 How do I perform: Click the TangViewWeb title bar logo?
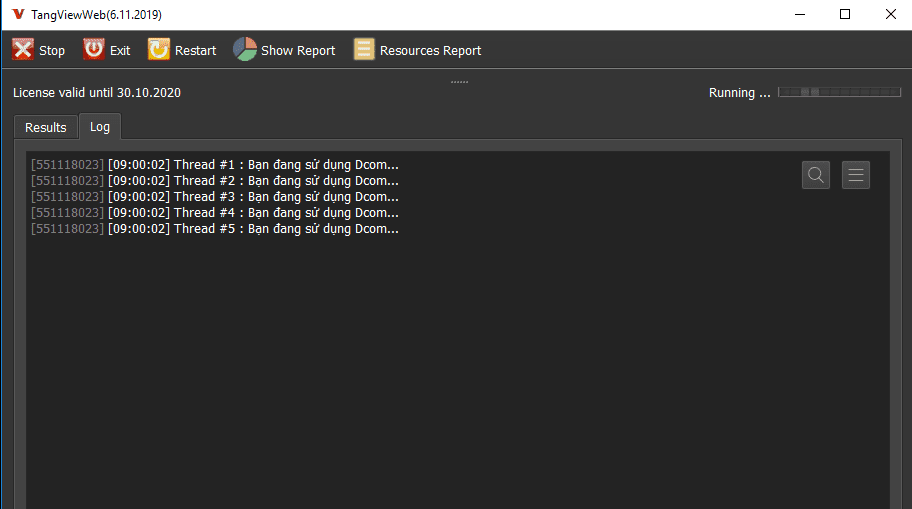click(x=17, y=15)
